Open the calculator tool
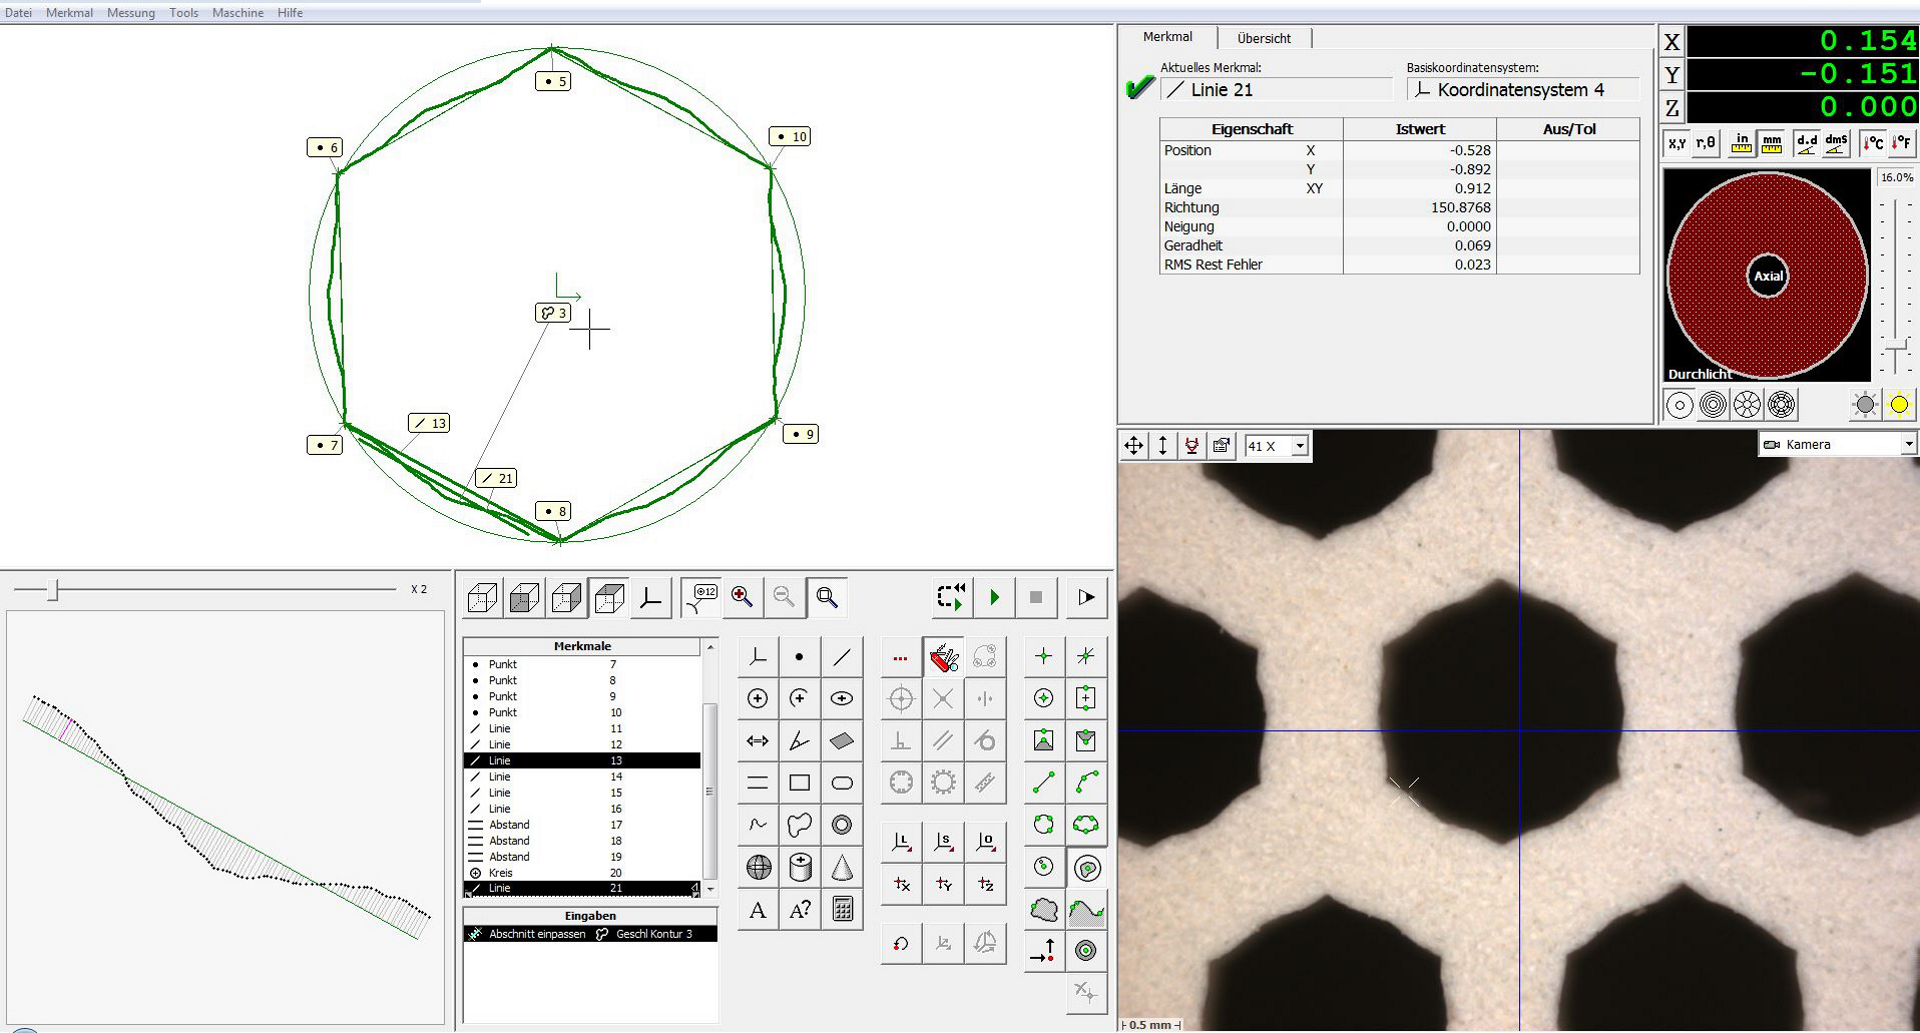 point(842,909)
